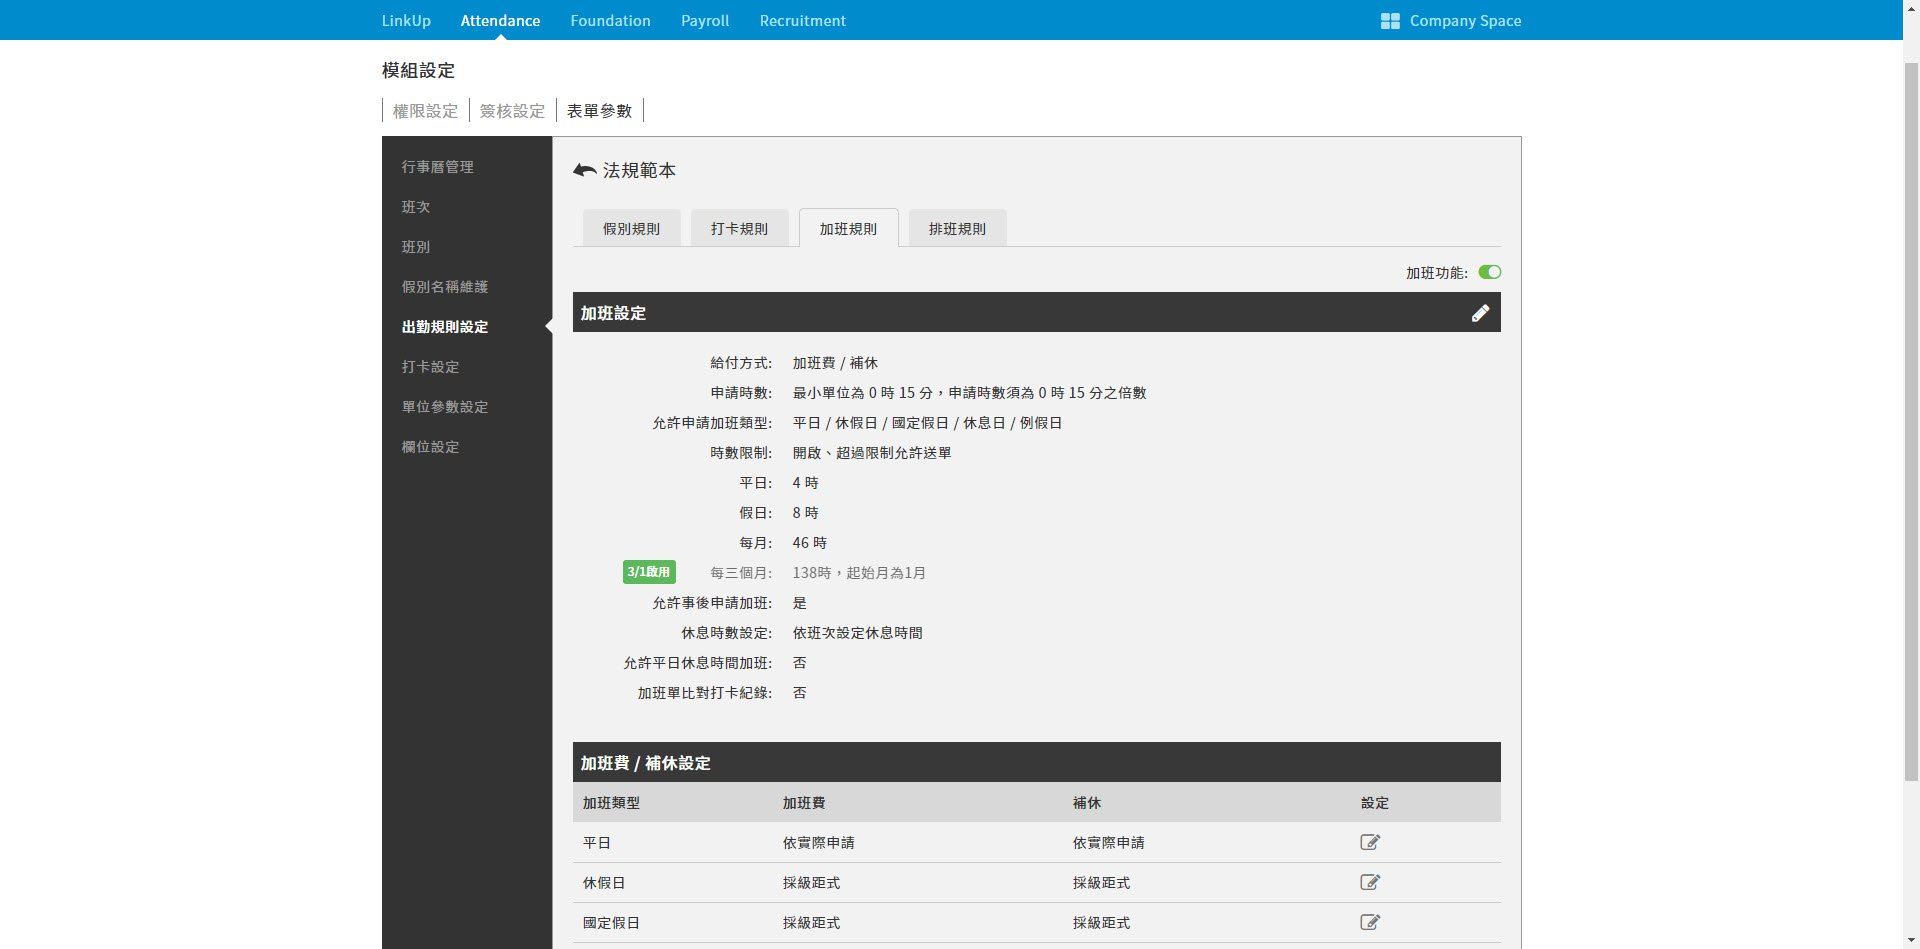
Task: Open 單位參數設定 in the sidebar
Action: pyautogui.click(x=445, y=407)
